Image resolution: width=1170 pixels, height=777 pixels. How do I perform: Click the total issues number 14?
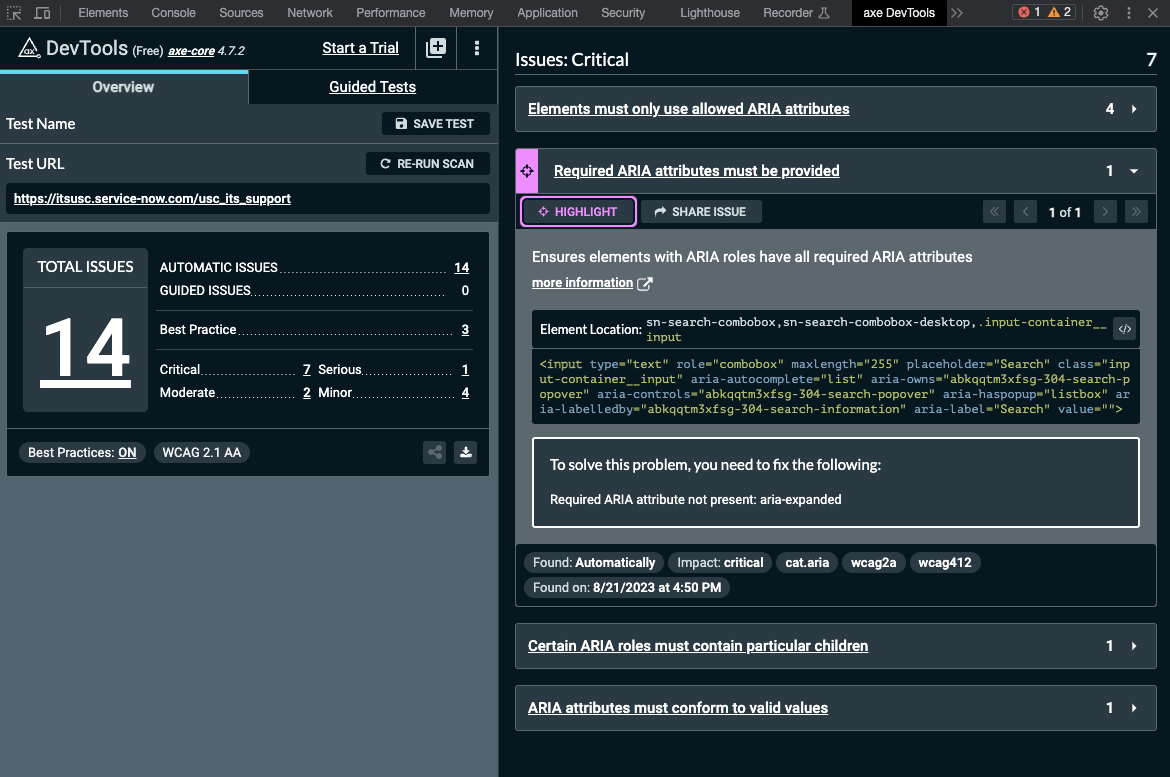[x=86, y=349]
